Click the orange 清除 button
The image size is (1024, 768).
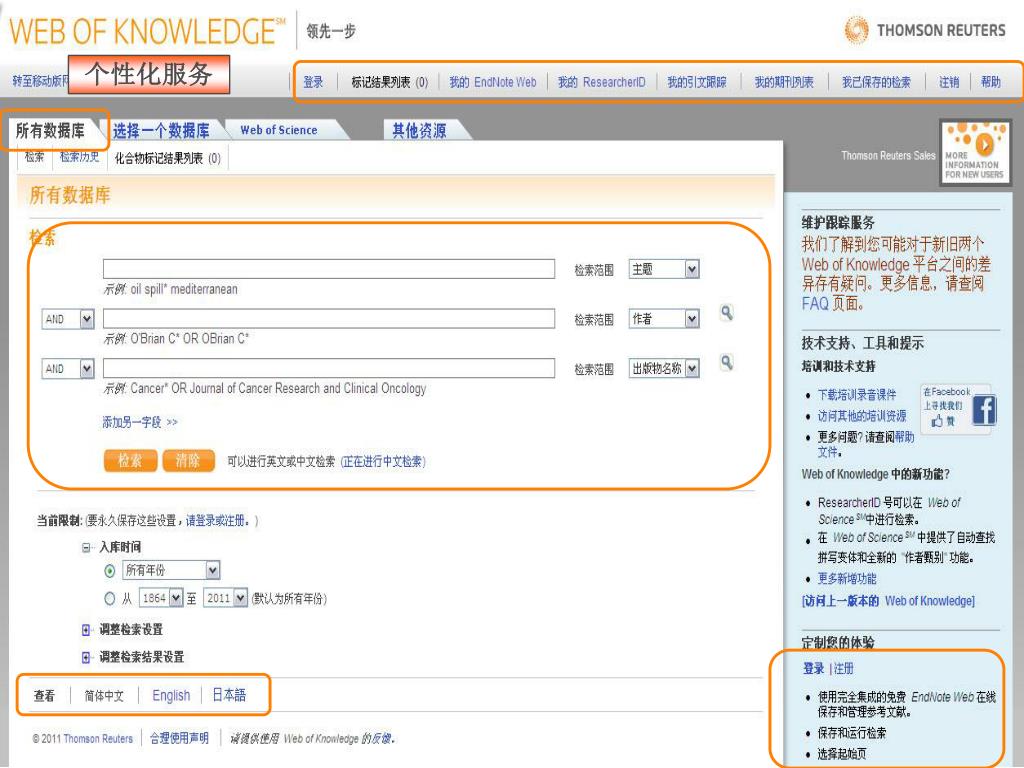188,460
